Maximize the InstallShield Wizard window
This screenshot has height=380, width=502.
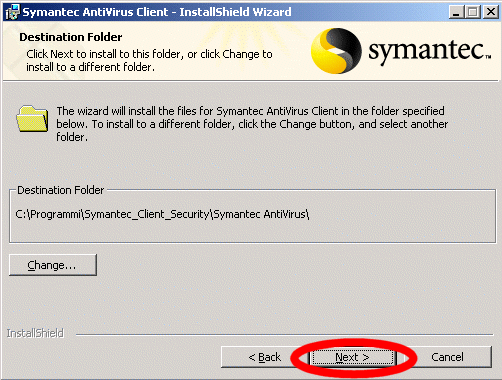[472, 12]
